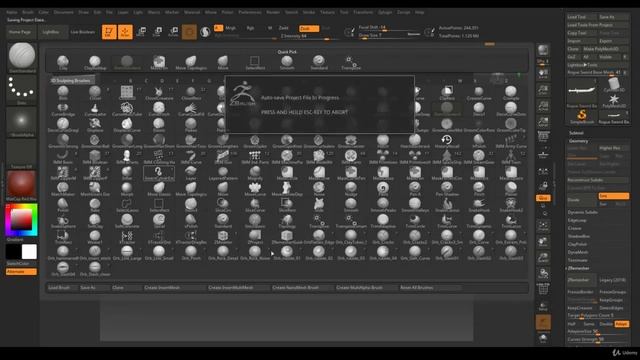The image size is (640, 360).
Task: Choose the Nudge brush
Action: [x=351, y=189]
